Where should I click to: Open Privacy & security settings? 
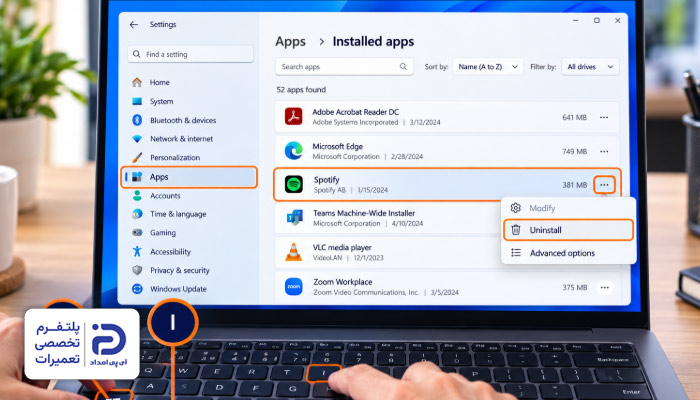(179, 270)
